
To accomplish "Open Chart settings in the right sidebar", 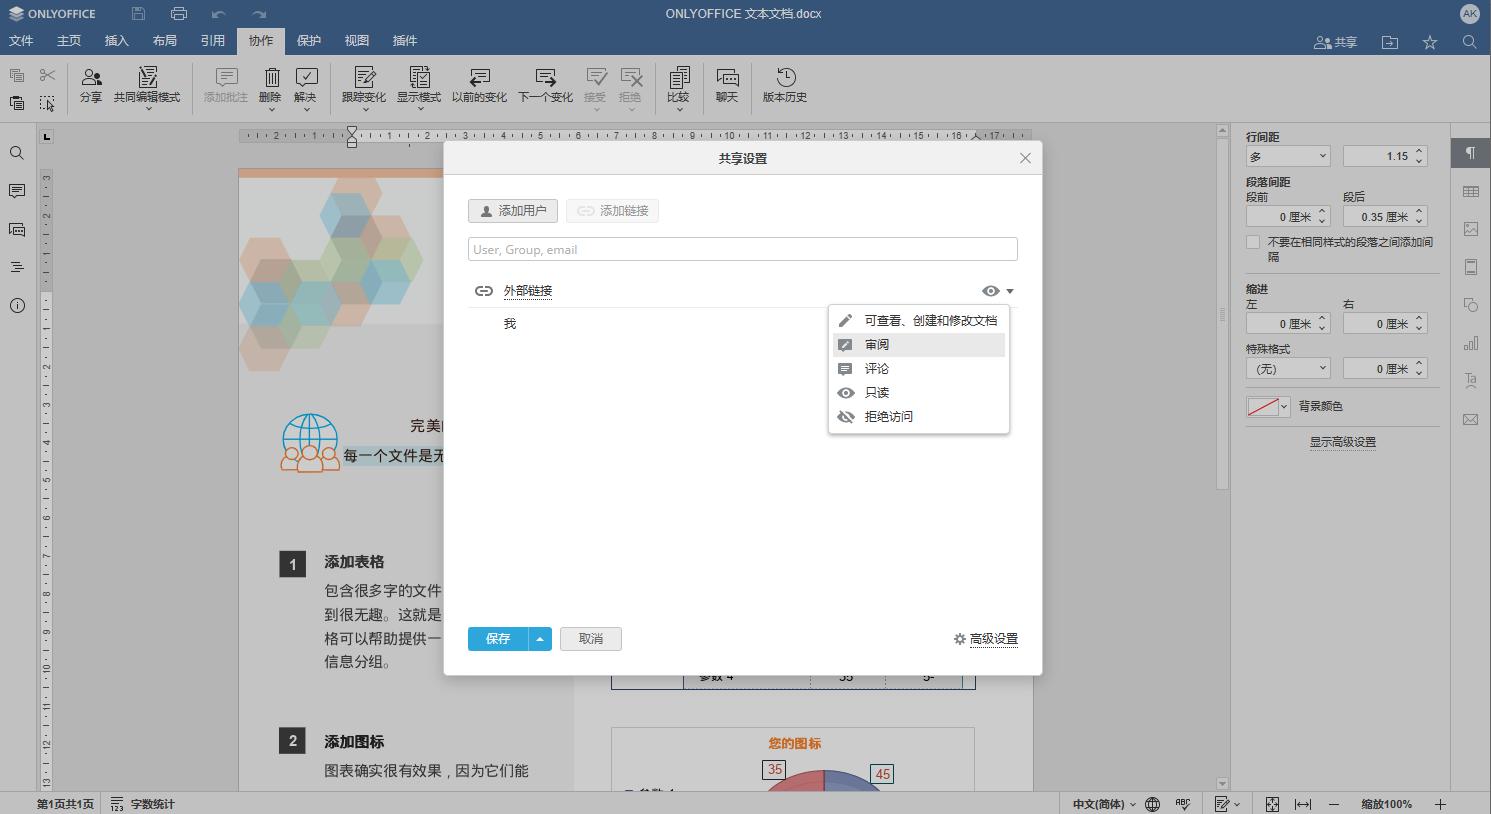I will (x=1470, y=342).
